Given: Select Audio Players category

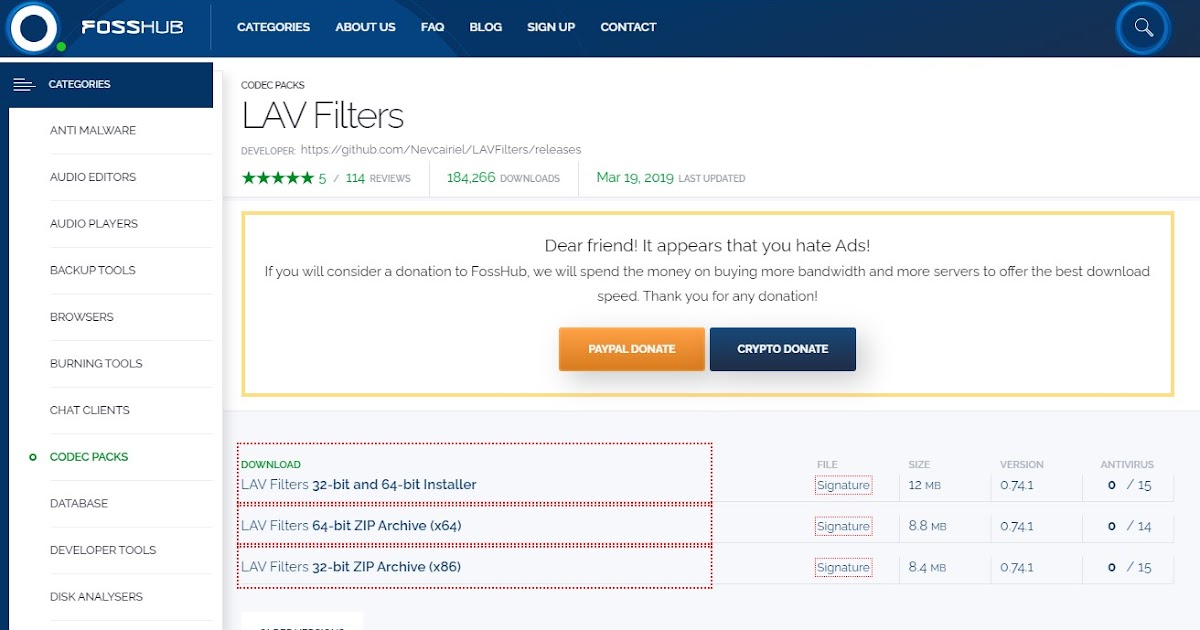Looking at the screenshot, I should pos(94,224).
